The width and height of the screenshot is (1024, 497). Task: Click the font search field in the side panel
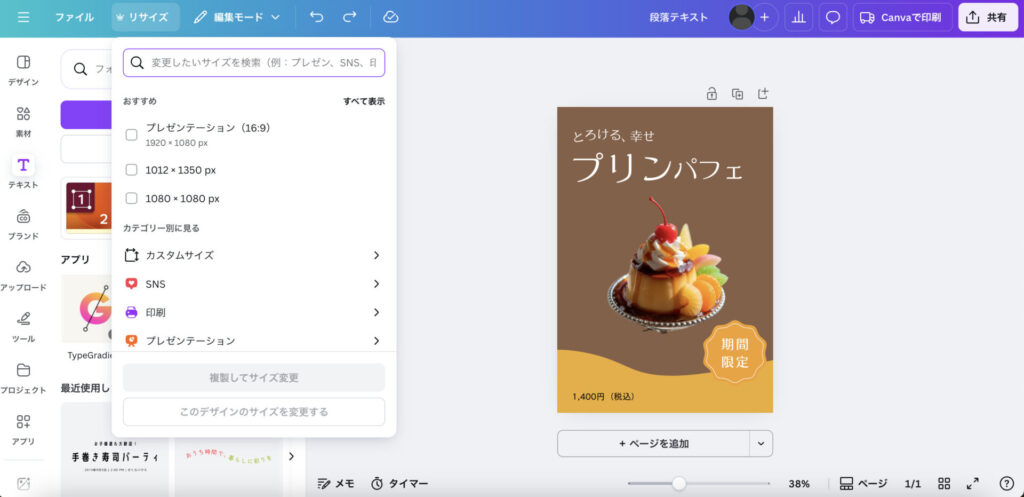[x=86, y=69]
